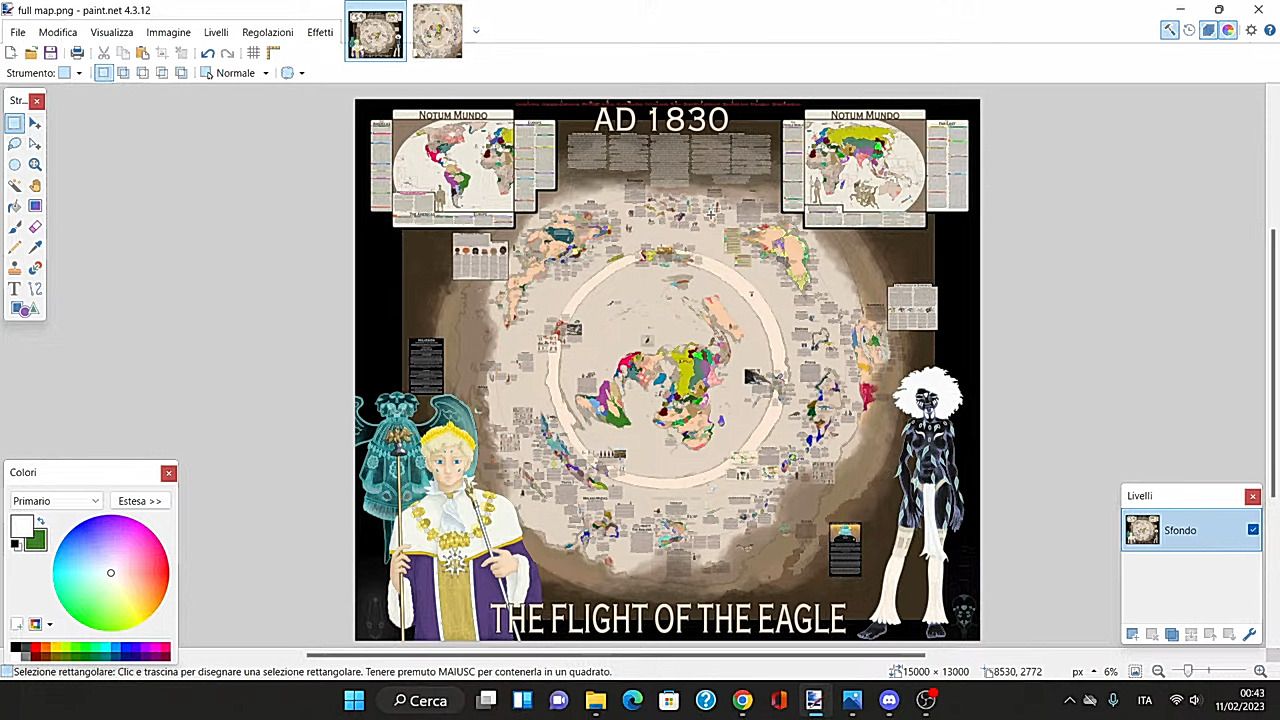Image resolution: width=1280 pixels, height=720 pixels.
Task: Open the Strumento tool chooser dropdown
Action: coord(69,73)
